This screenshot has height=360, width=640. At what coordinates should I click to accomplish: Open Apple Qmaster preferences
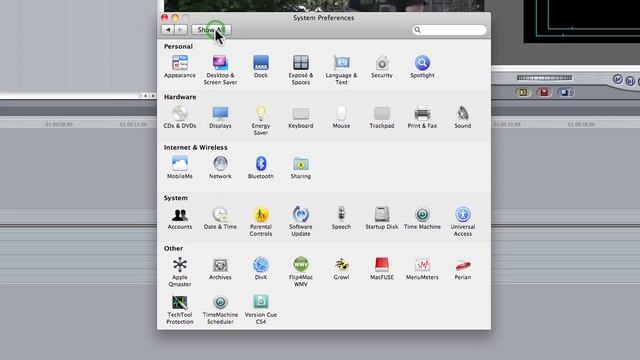(x=180, y=272)
